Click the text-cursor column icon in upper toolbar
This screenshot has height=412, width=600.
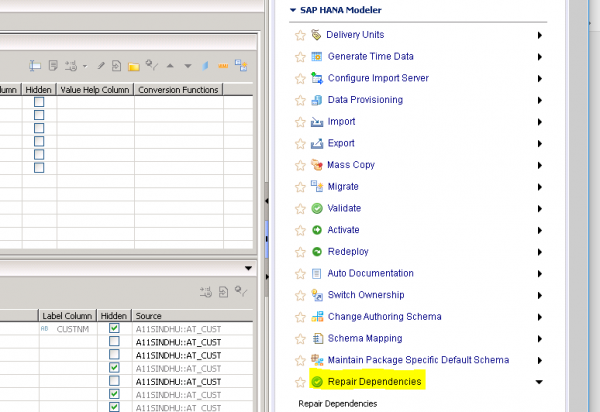pyautogui.click(x=35, y=66)
